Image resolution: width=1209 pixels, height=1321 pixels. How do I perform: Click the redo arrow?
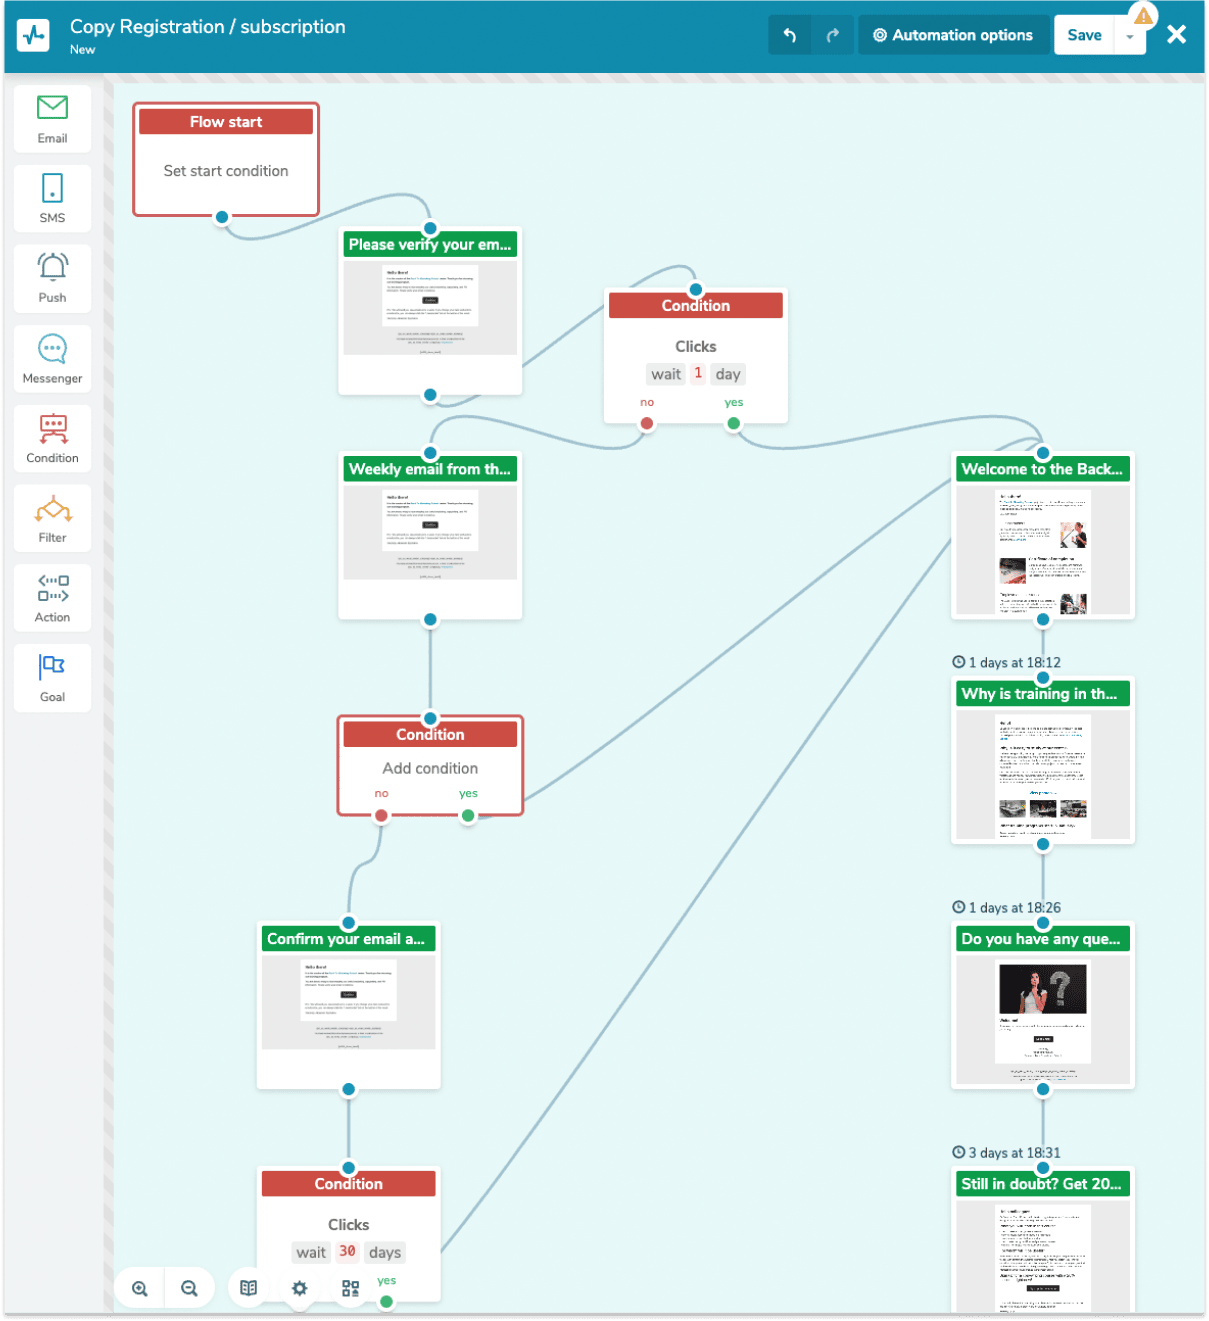833,34
